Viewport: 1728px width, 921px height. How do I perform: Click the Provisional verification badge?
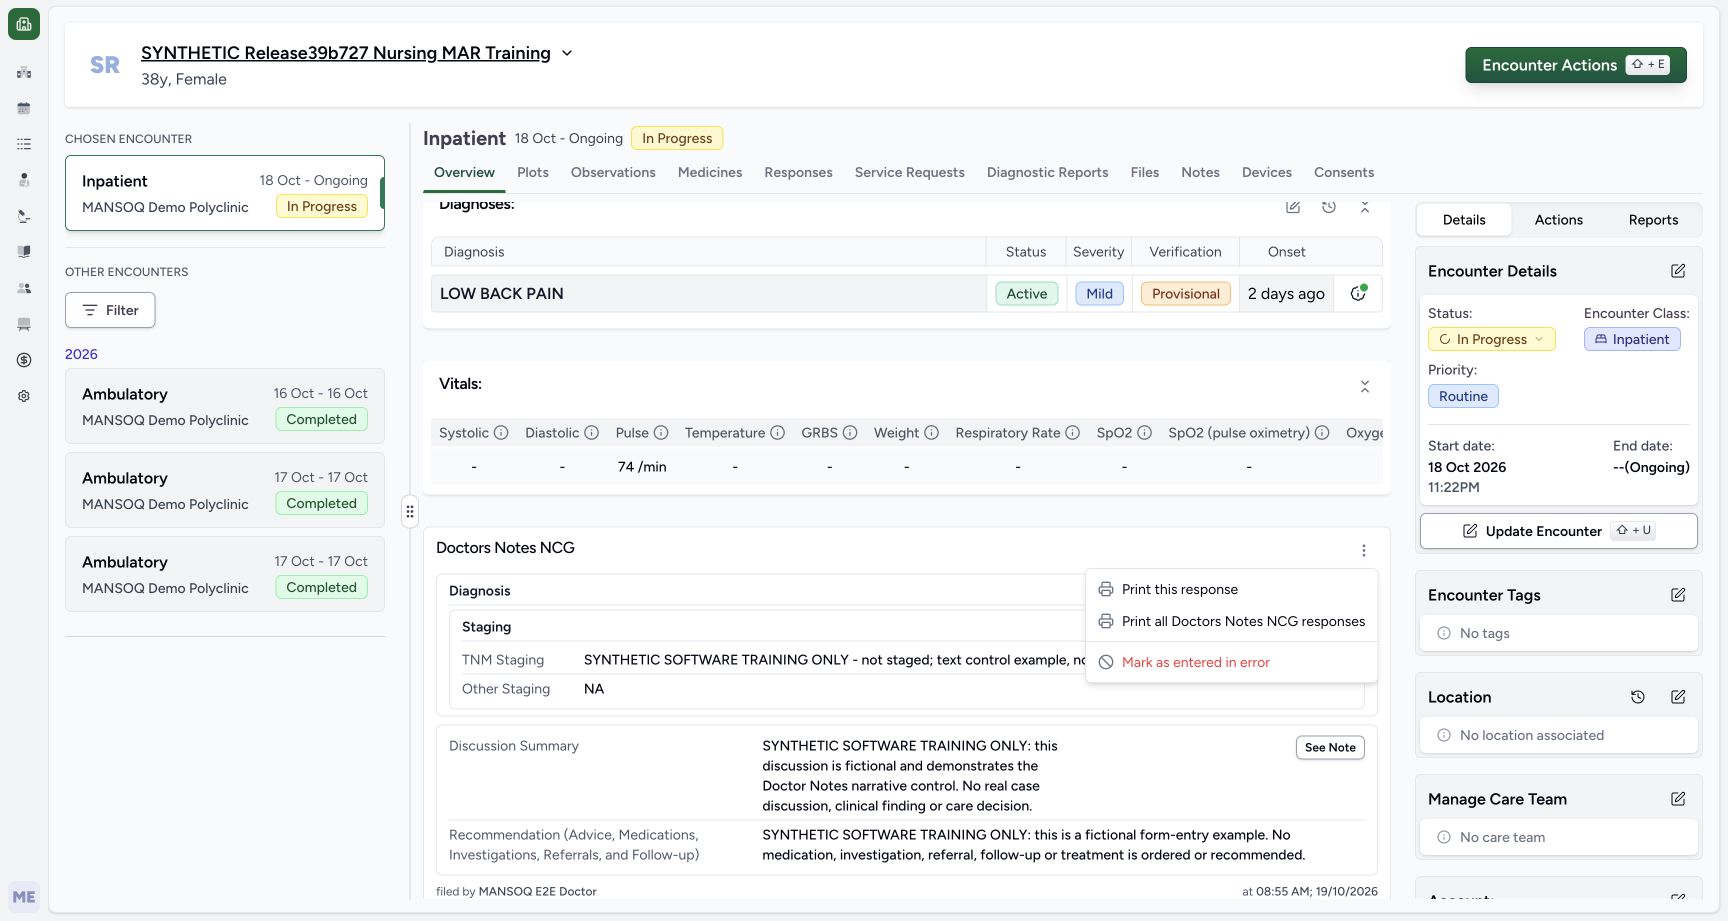click(1185, 293)
